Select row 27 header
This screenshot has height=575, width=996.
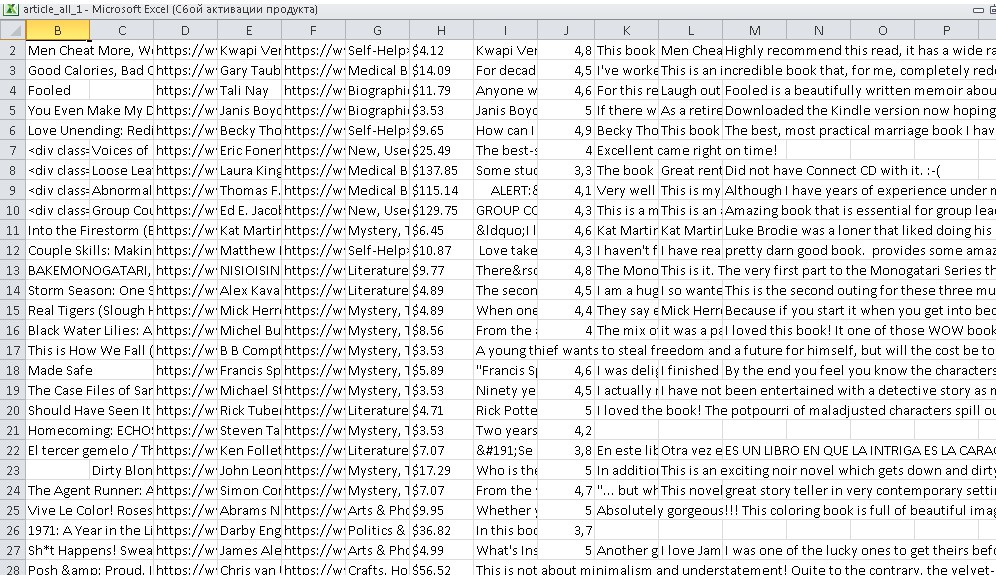pos(13,551)
